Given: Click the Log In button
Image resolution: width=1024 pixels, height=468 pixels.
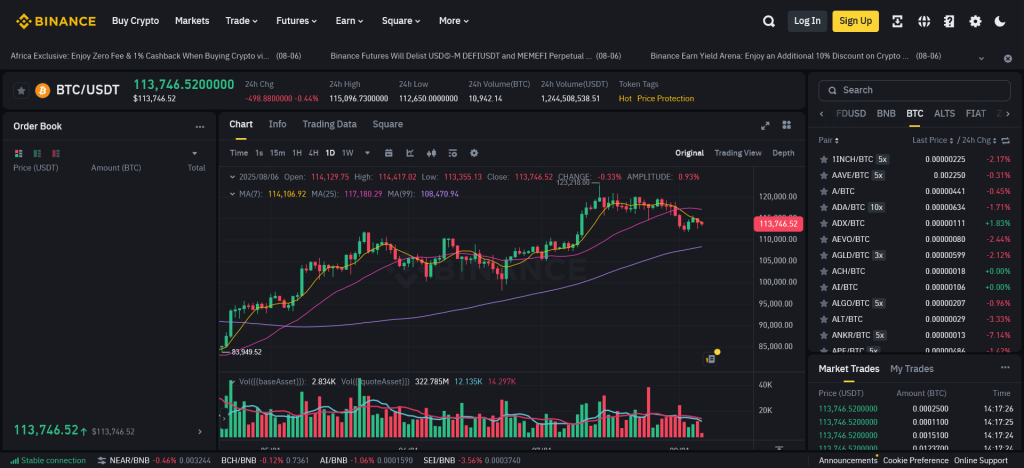Looking at the screenshot, I should click(807, 21).
